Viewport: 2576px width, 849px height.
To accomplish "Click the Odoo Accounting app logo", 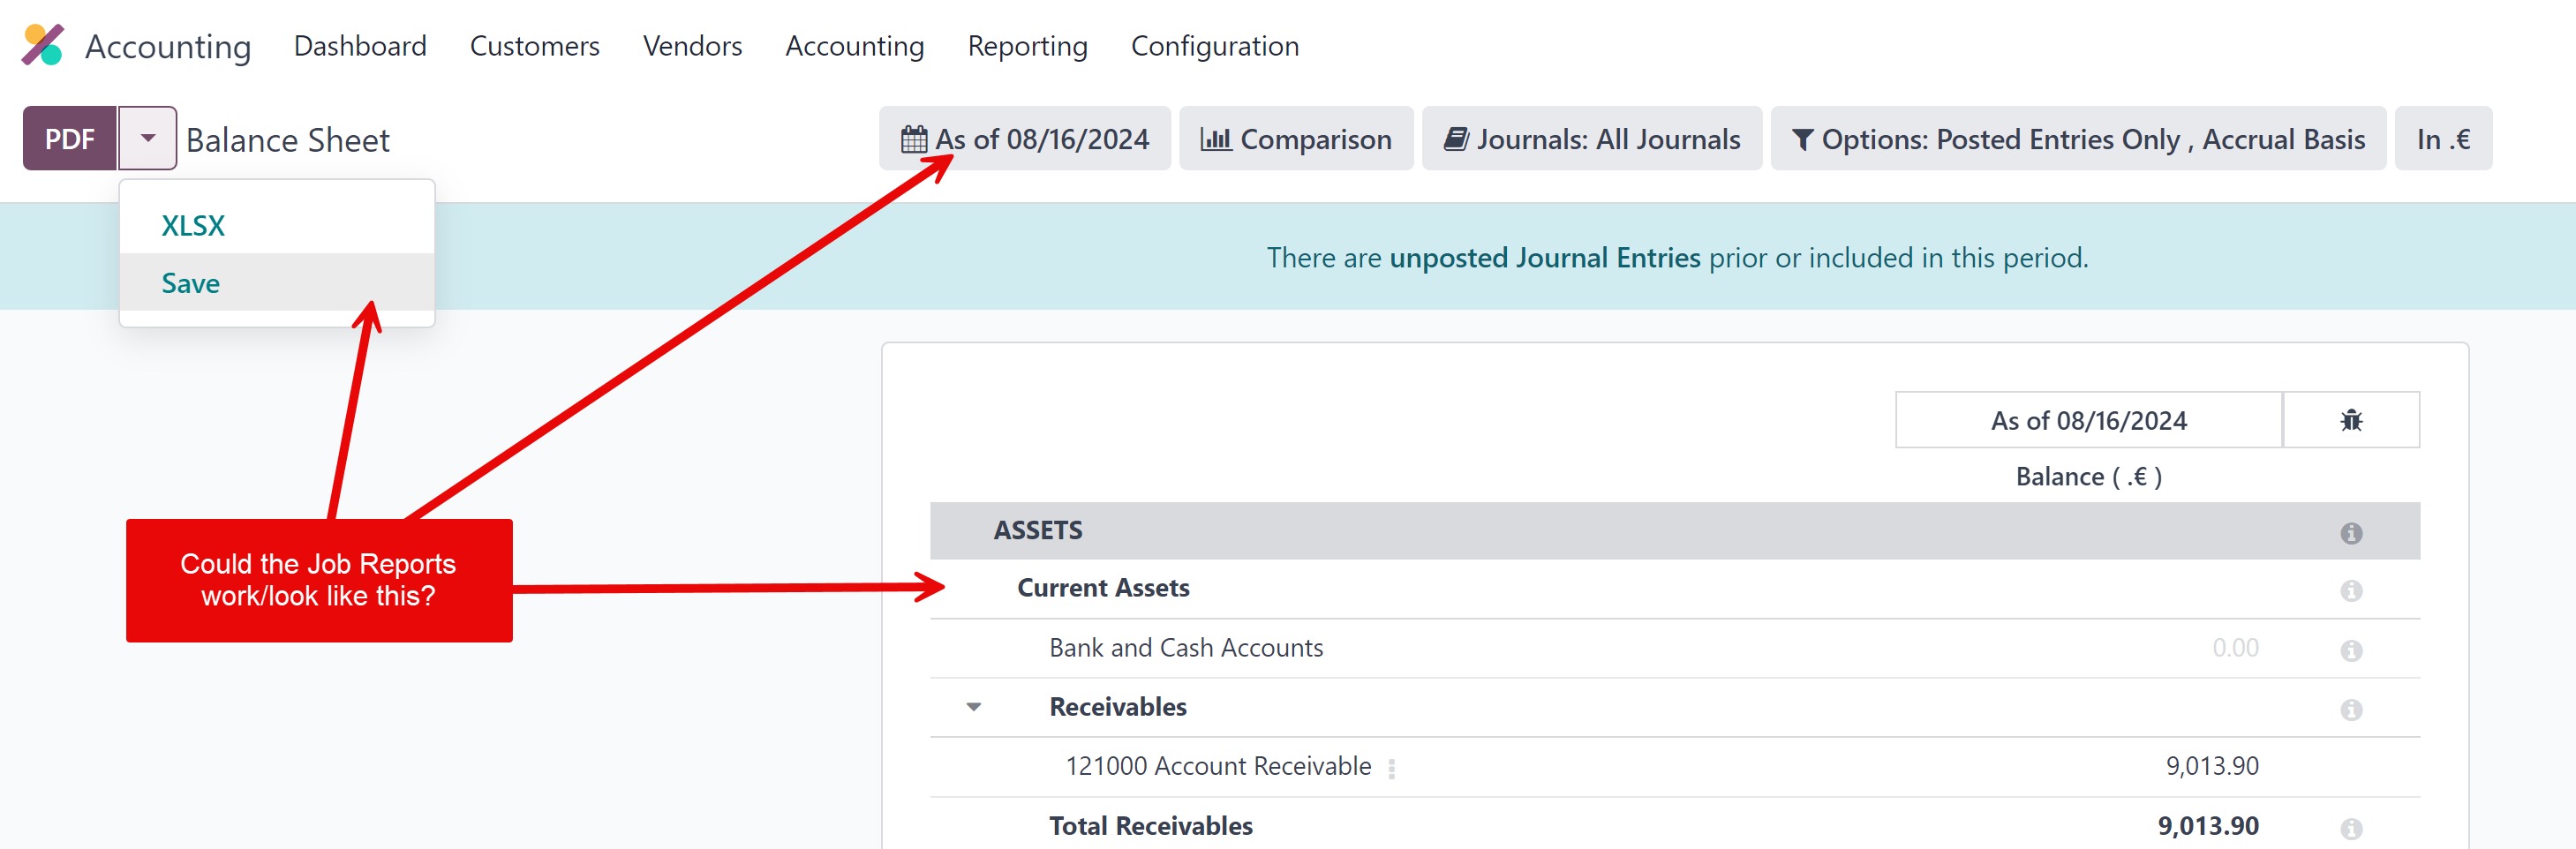I will 43,45.
